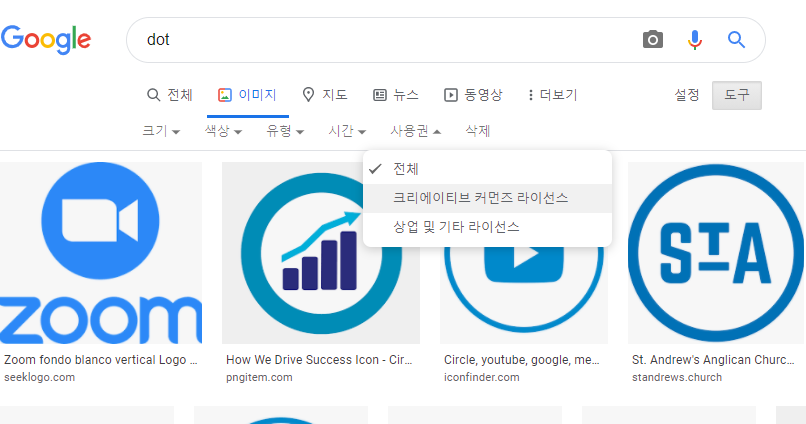Screen dimensions: 806x424
Task: Visit pngitem.com source link
Action: tap(259, 377)
